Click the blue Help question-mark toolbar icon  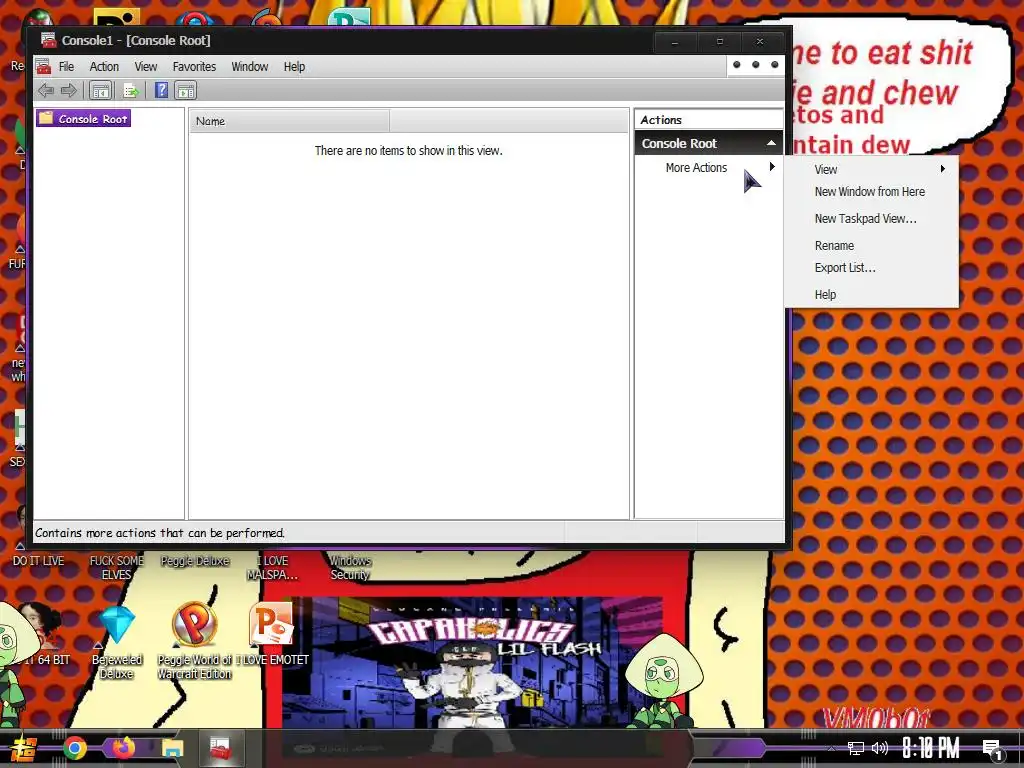coord(161,90)
